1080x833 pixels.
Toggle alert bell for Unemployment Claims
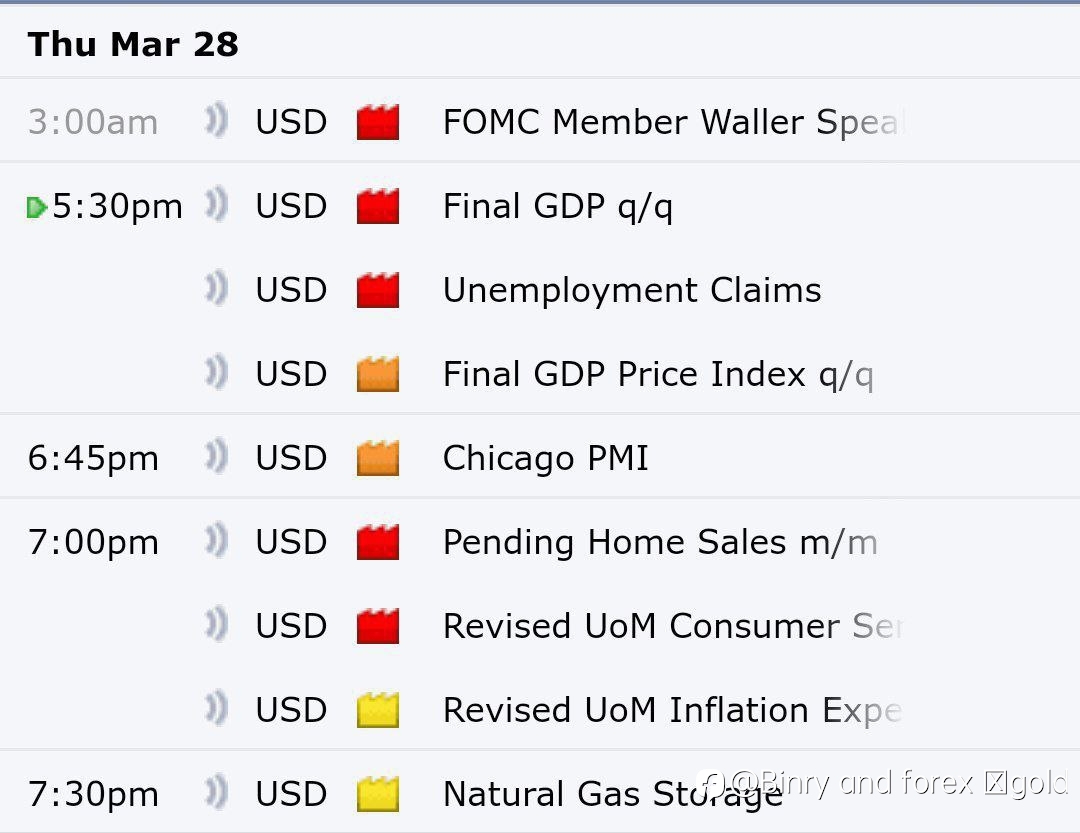click(216, 289)
